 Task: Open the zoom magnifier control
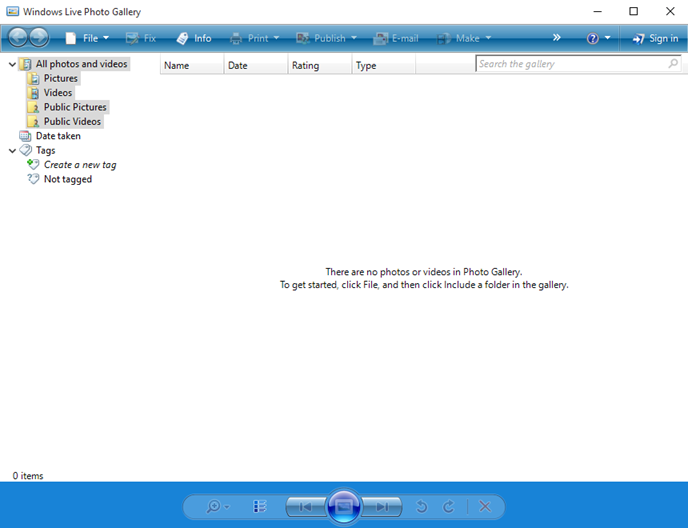click(217, 507)
